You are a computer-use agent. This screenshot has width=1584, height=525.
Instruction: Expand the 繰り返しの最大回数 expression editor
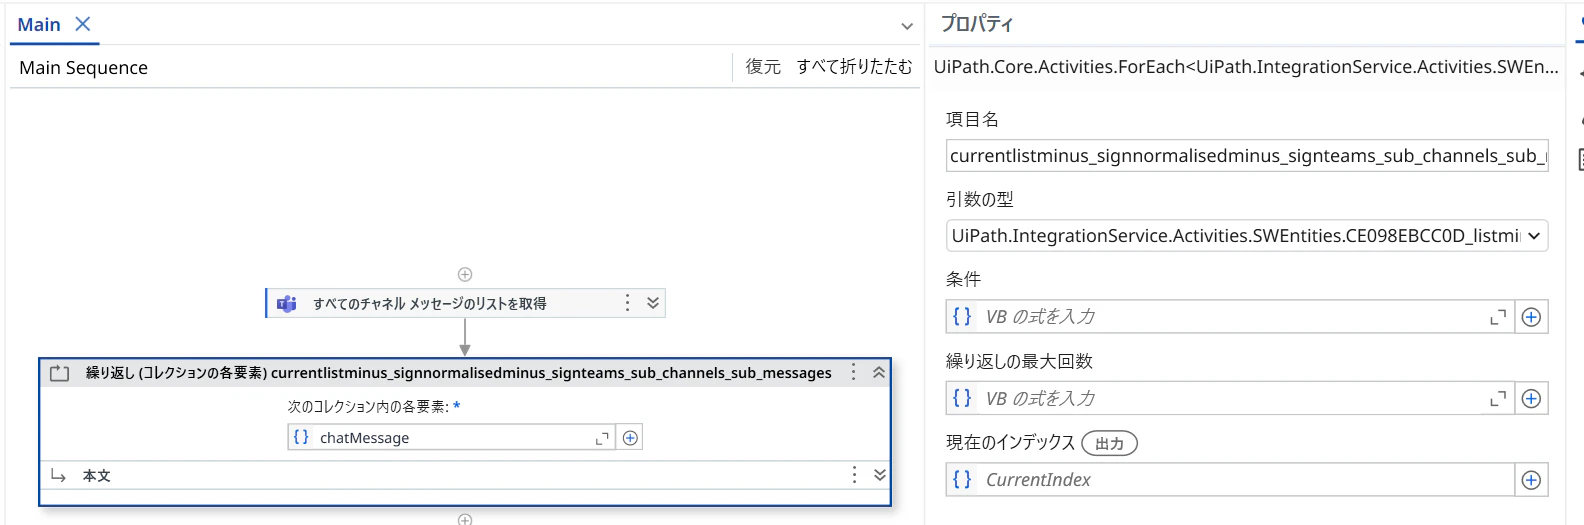(1498, 398)
